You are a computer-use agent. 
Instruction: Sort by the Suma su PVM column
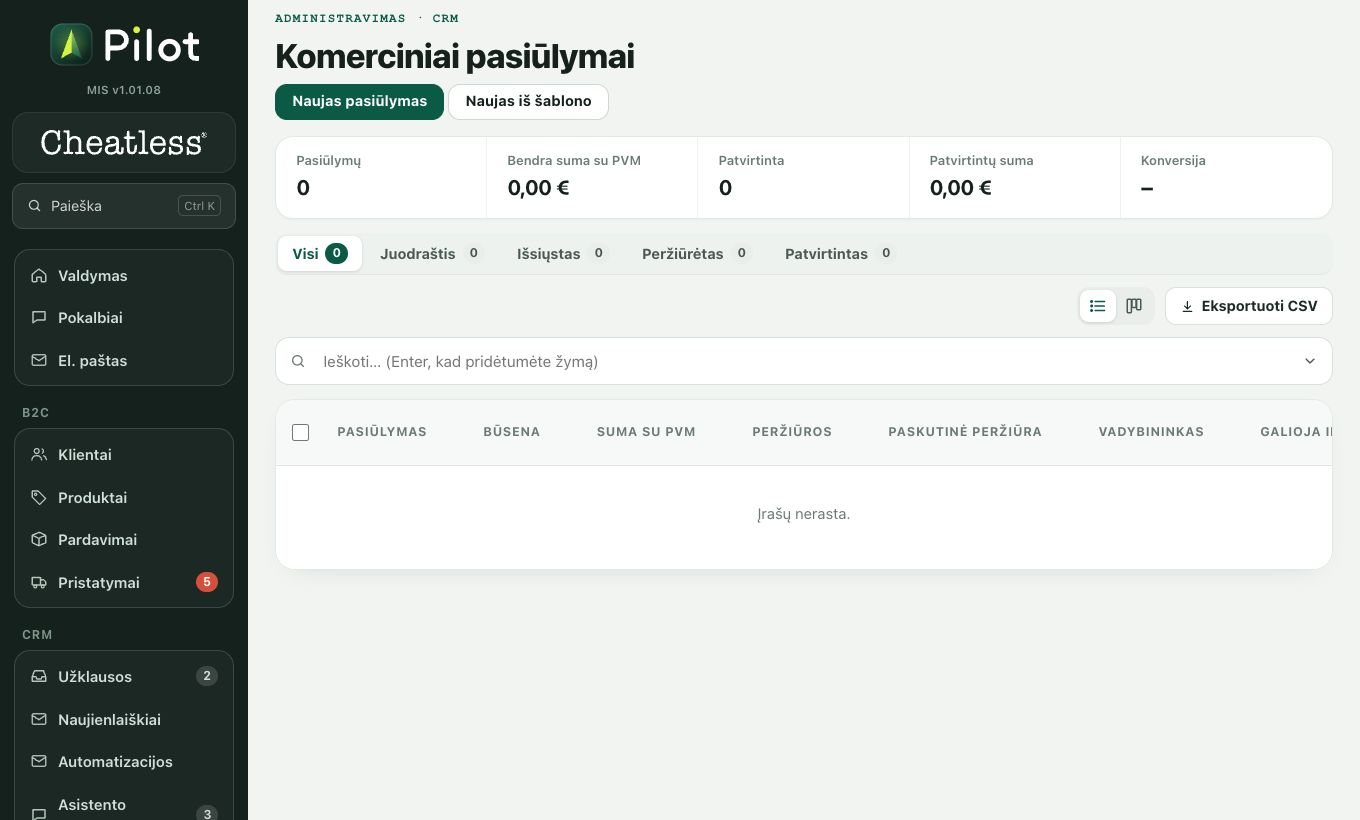click(646, 432)
